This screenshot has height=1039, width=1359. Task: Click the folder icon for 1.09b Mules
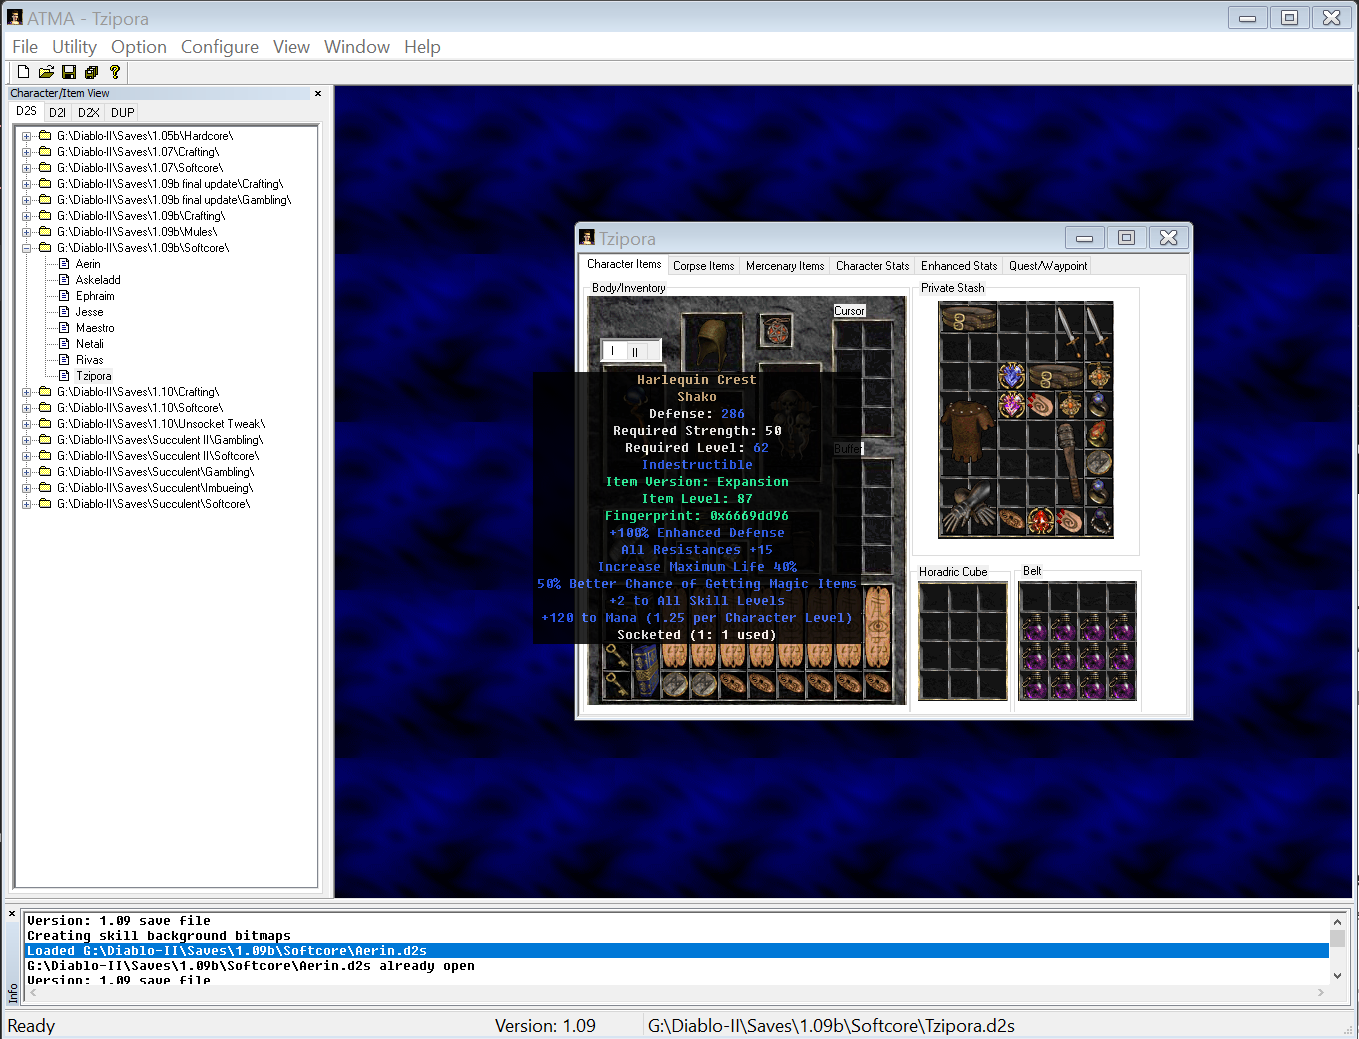tap(45, 232)
